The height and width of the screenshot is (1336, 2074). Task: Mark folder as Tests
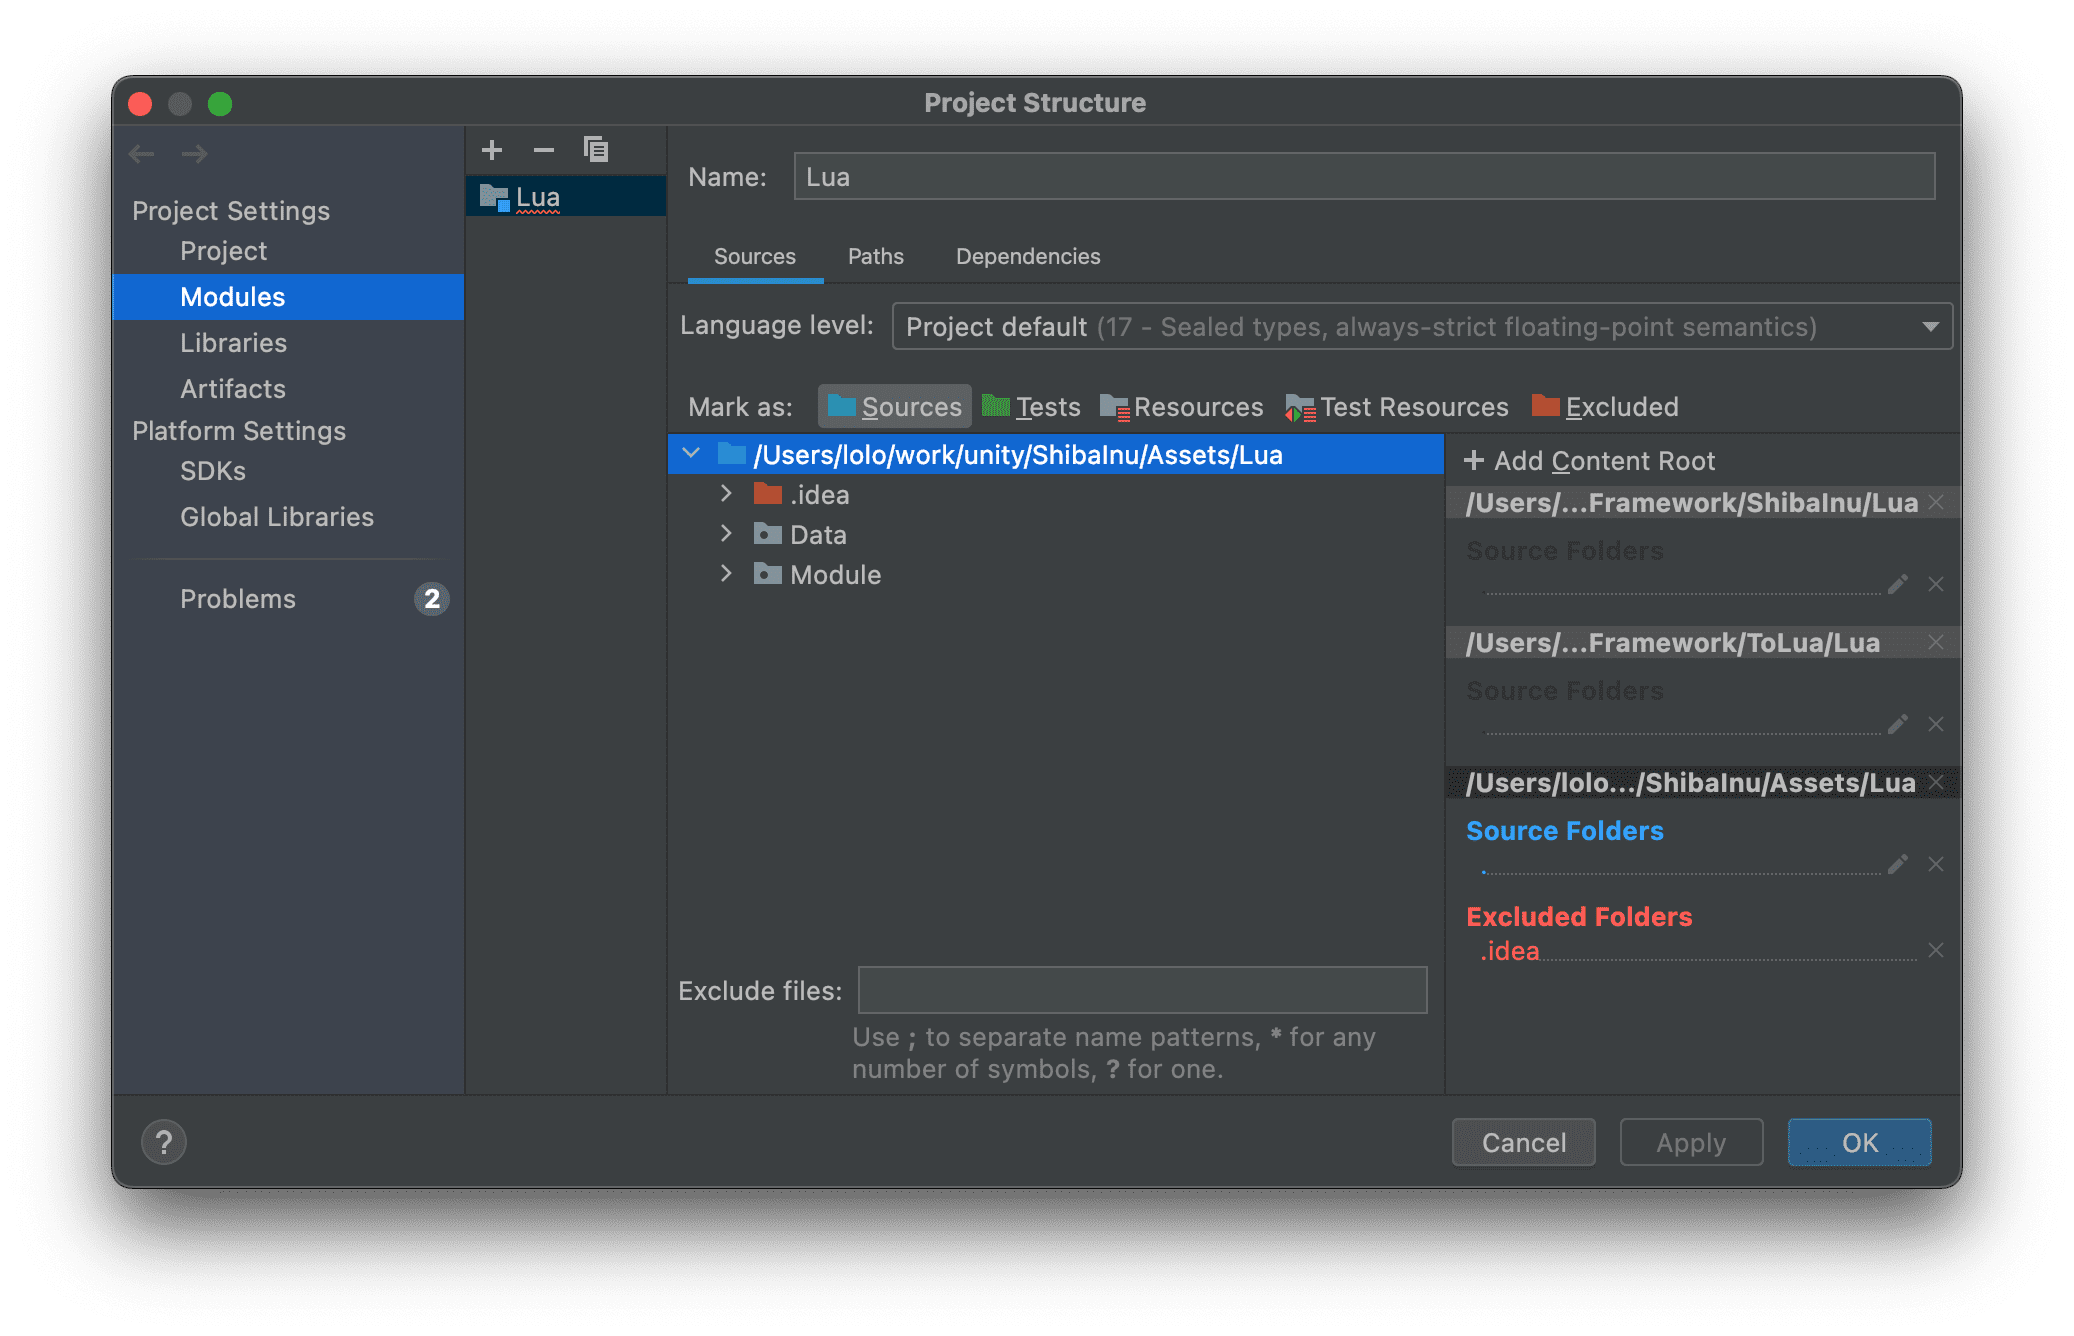(x=1031, y=407)
